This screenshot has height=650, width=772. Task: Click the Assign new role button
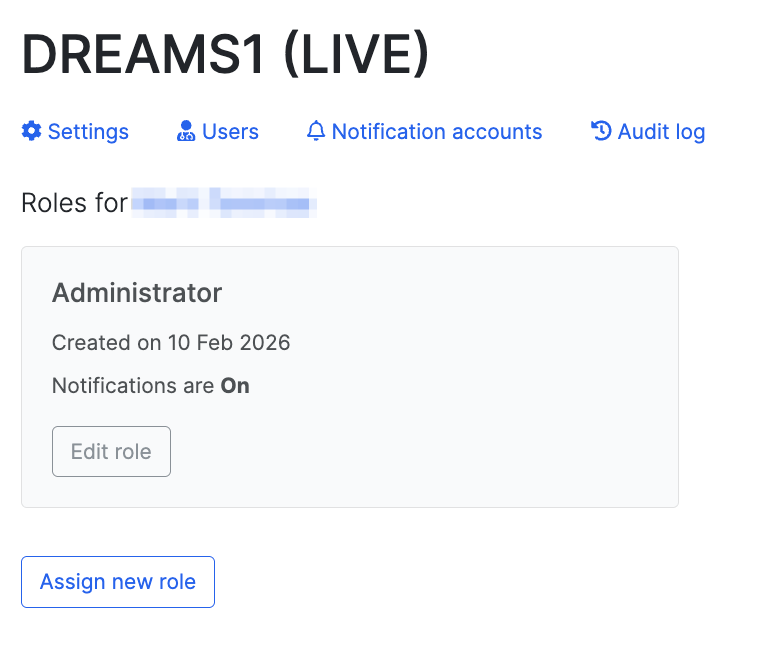tap(118, 582)
